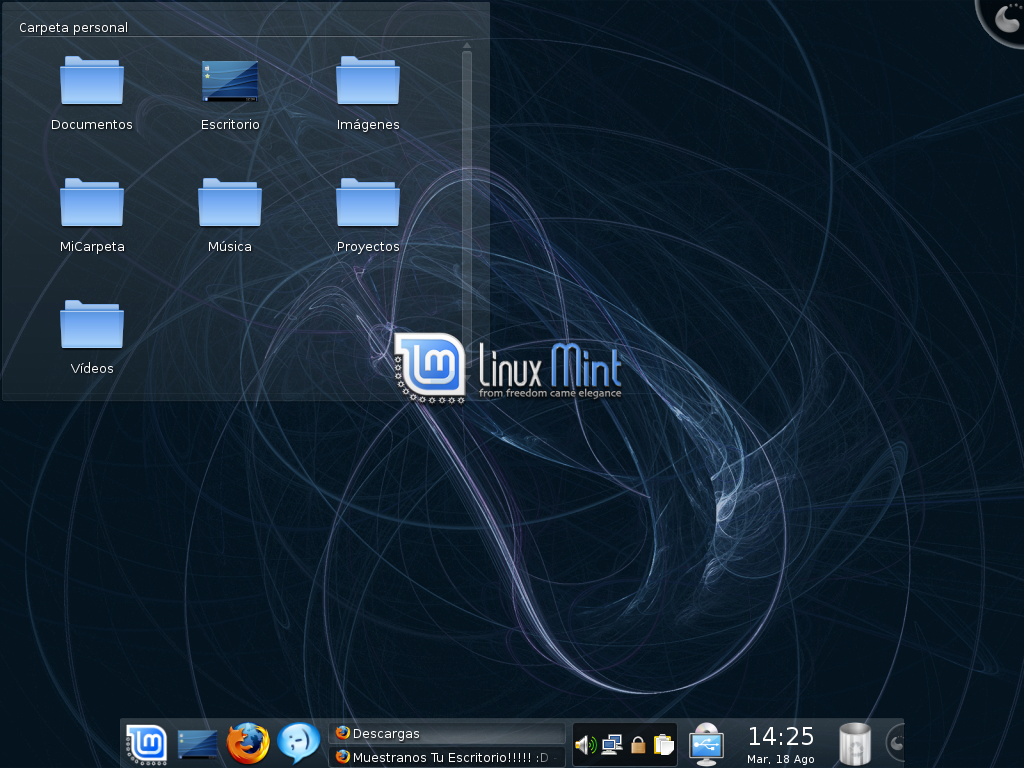This screenshot has height=768, width=1024.
Task: Open the clipboard tray icon
Action: [664, 744]
